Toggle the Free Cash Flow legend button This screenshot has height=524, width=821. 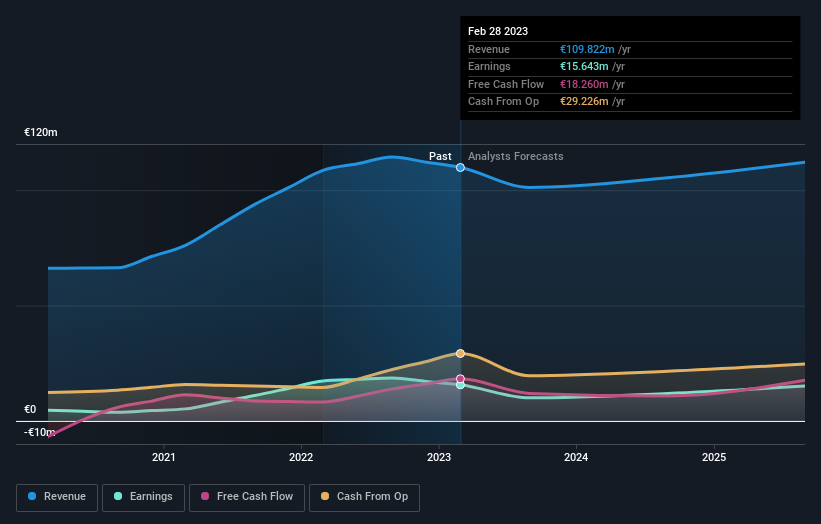tap(247, 497)
